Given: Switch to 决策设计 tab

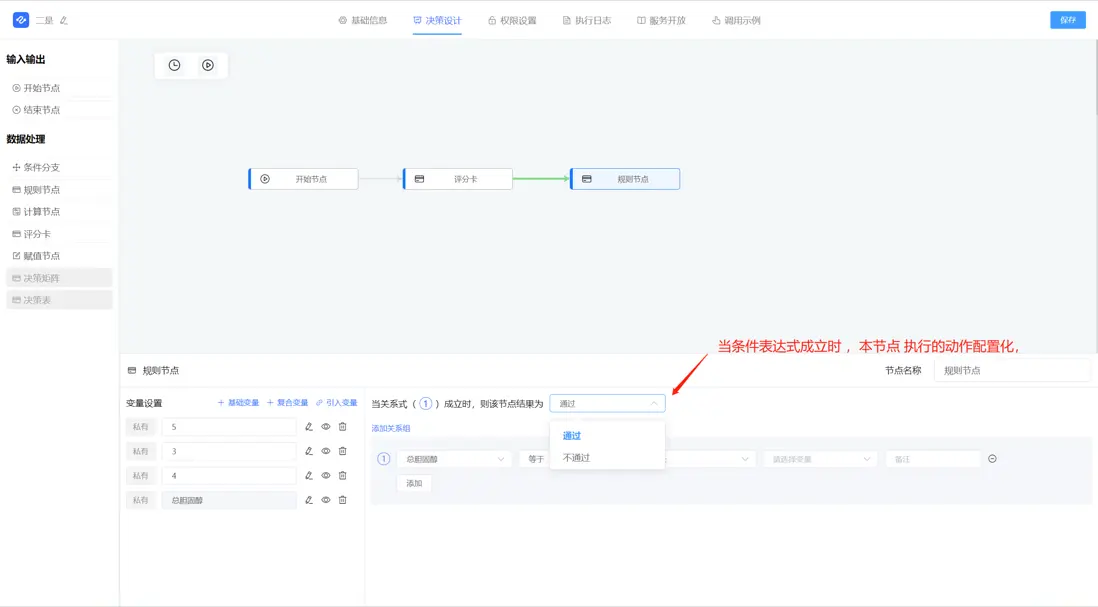Looking at the screenshot, I should [437, 20].
